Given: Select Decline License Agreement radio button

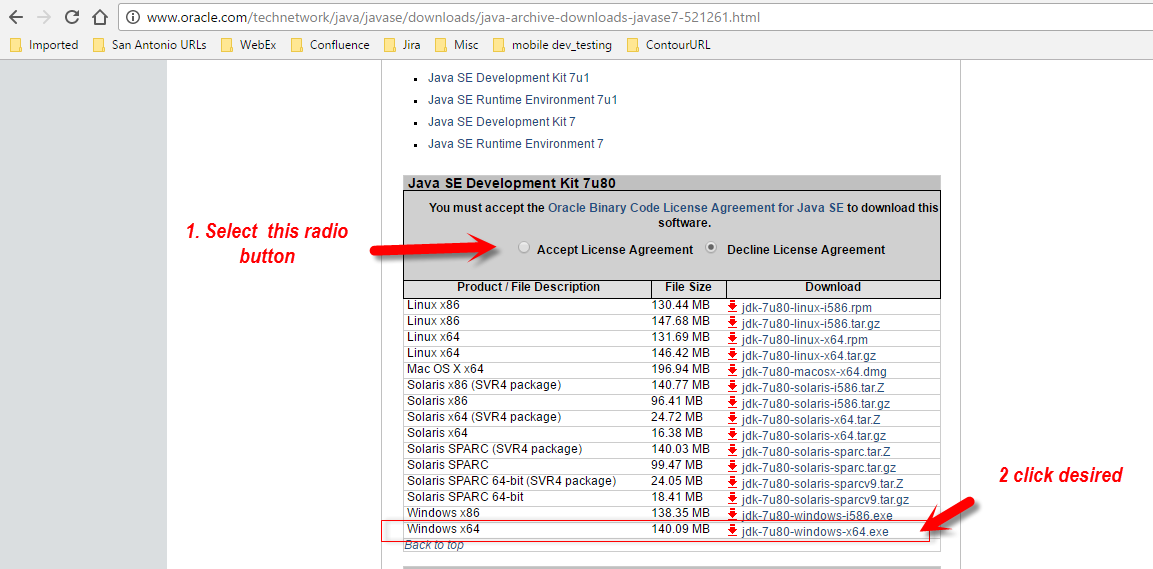Looking at the screenshot, I should coord(711,248).
